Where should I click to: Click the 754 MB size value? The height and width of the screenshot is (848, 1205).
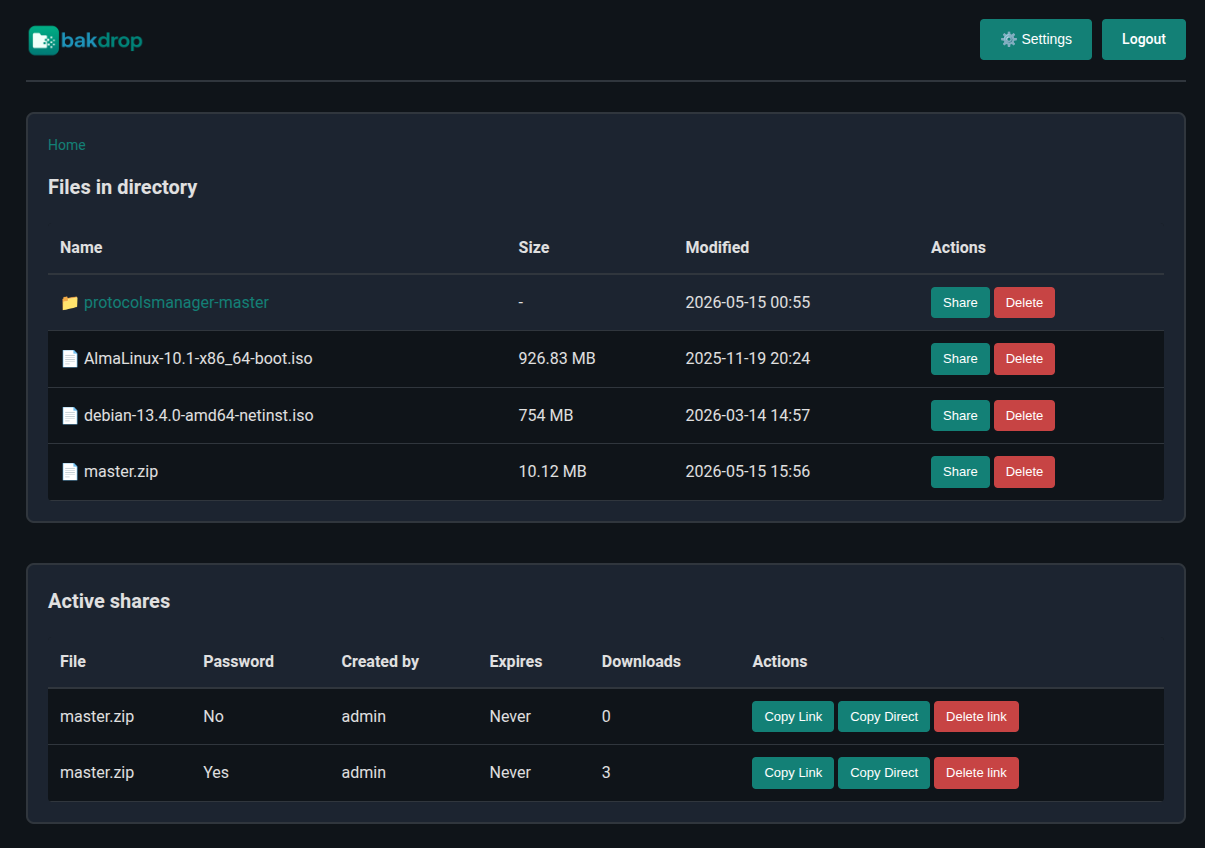tap(546, 415)
